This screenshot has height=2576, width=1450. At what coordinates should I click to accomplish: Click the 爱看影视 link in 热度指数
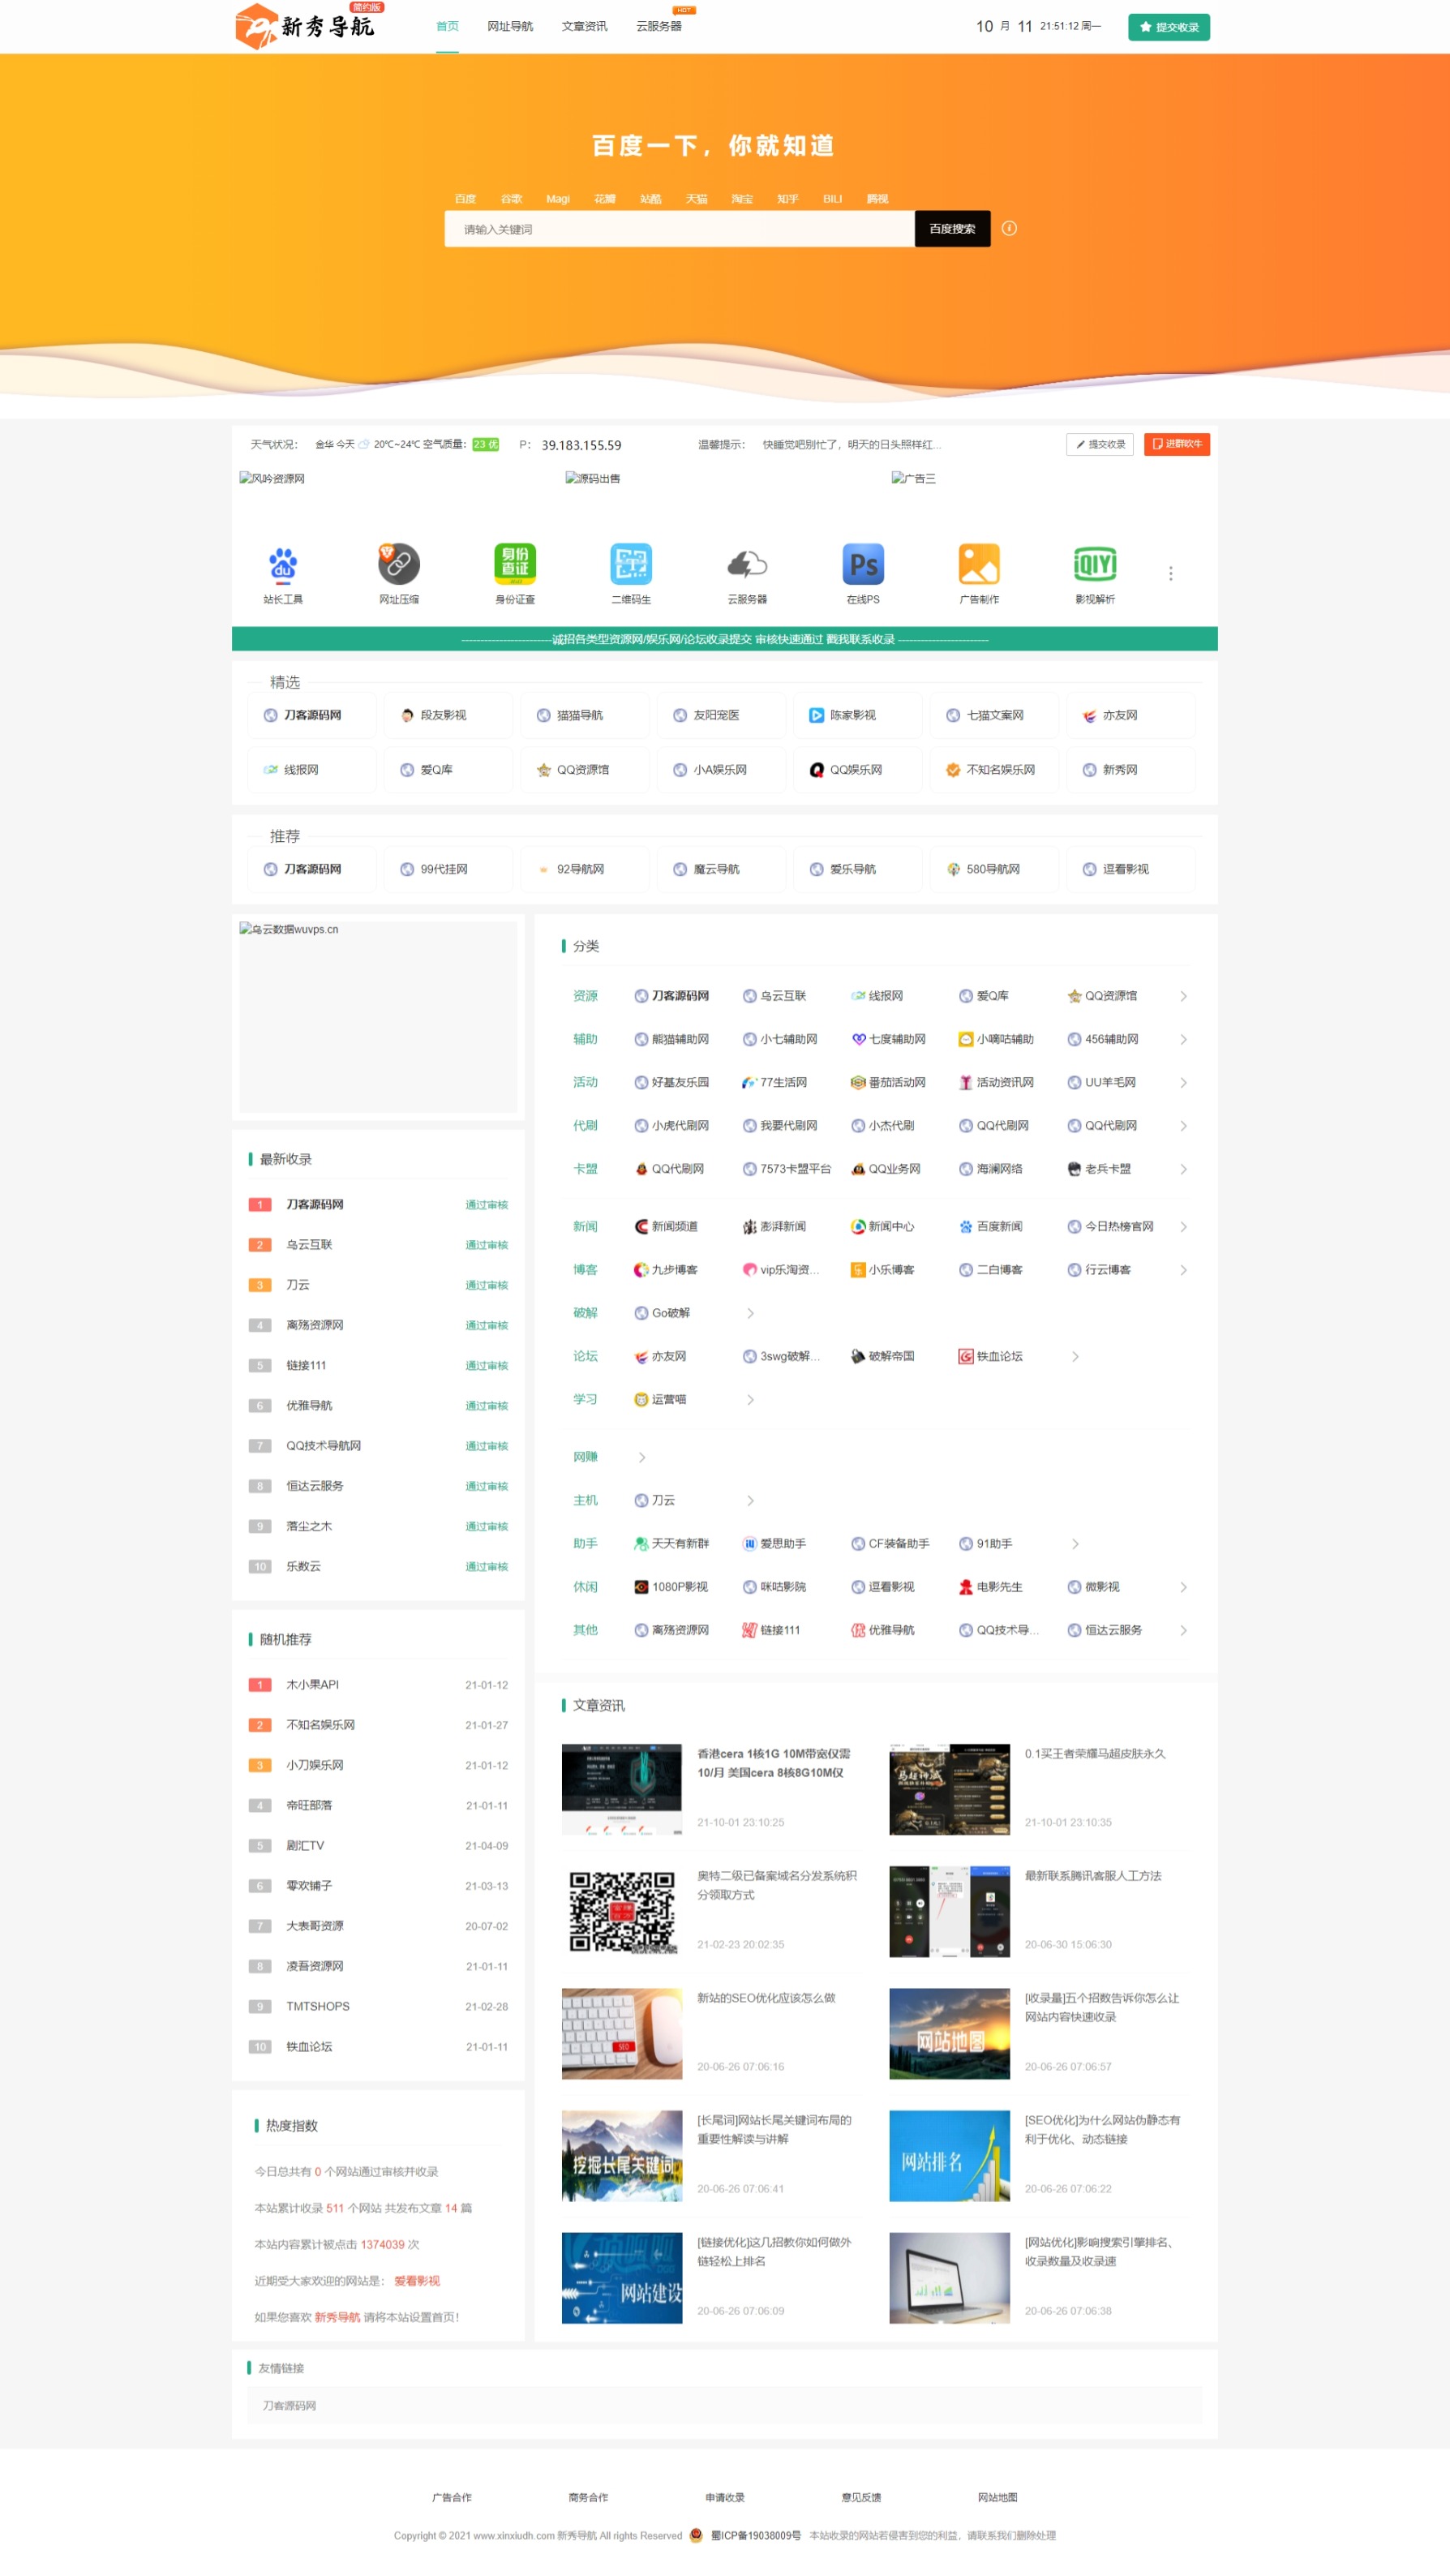click(x=417, y=2280)
